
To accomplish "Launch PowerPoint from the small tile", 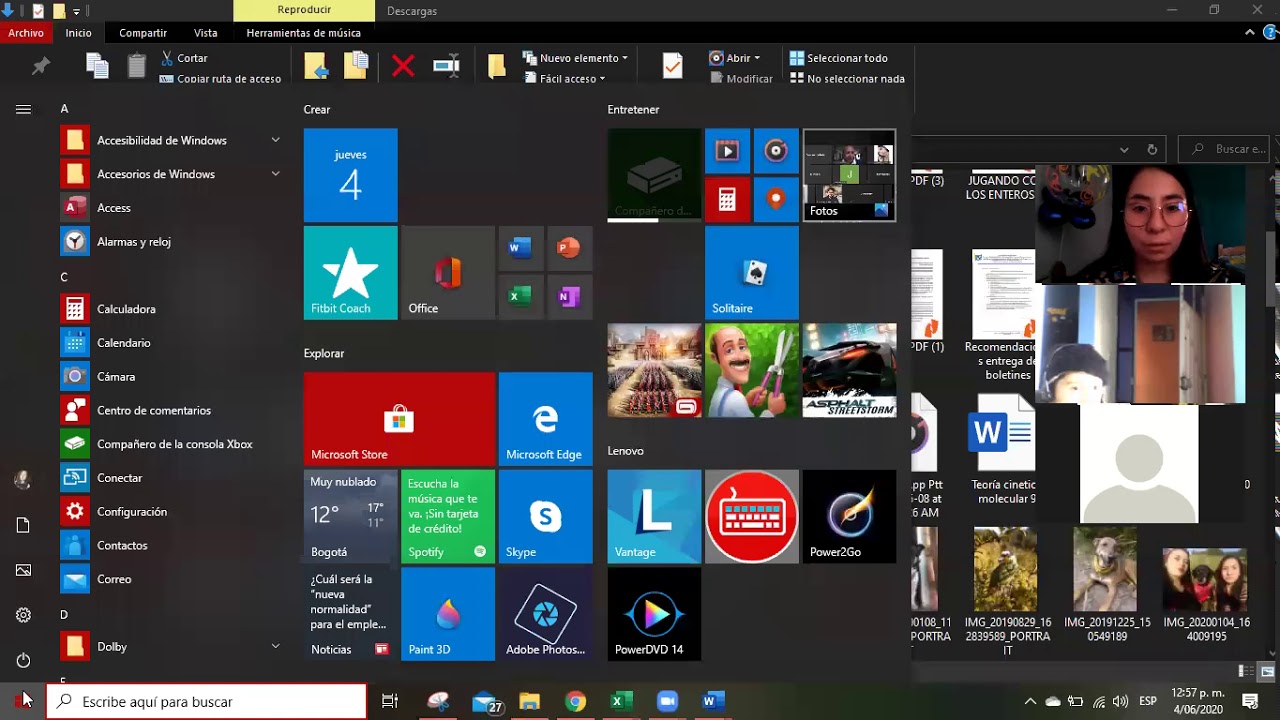I will [x=569, y=248].
